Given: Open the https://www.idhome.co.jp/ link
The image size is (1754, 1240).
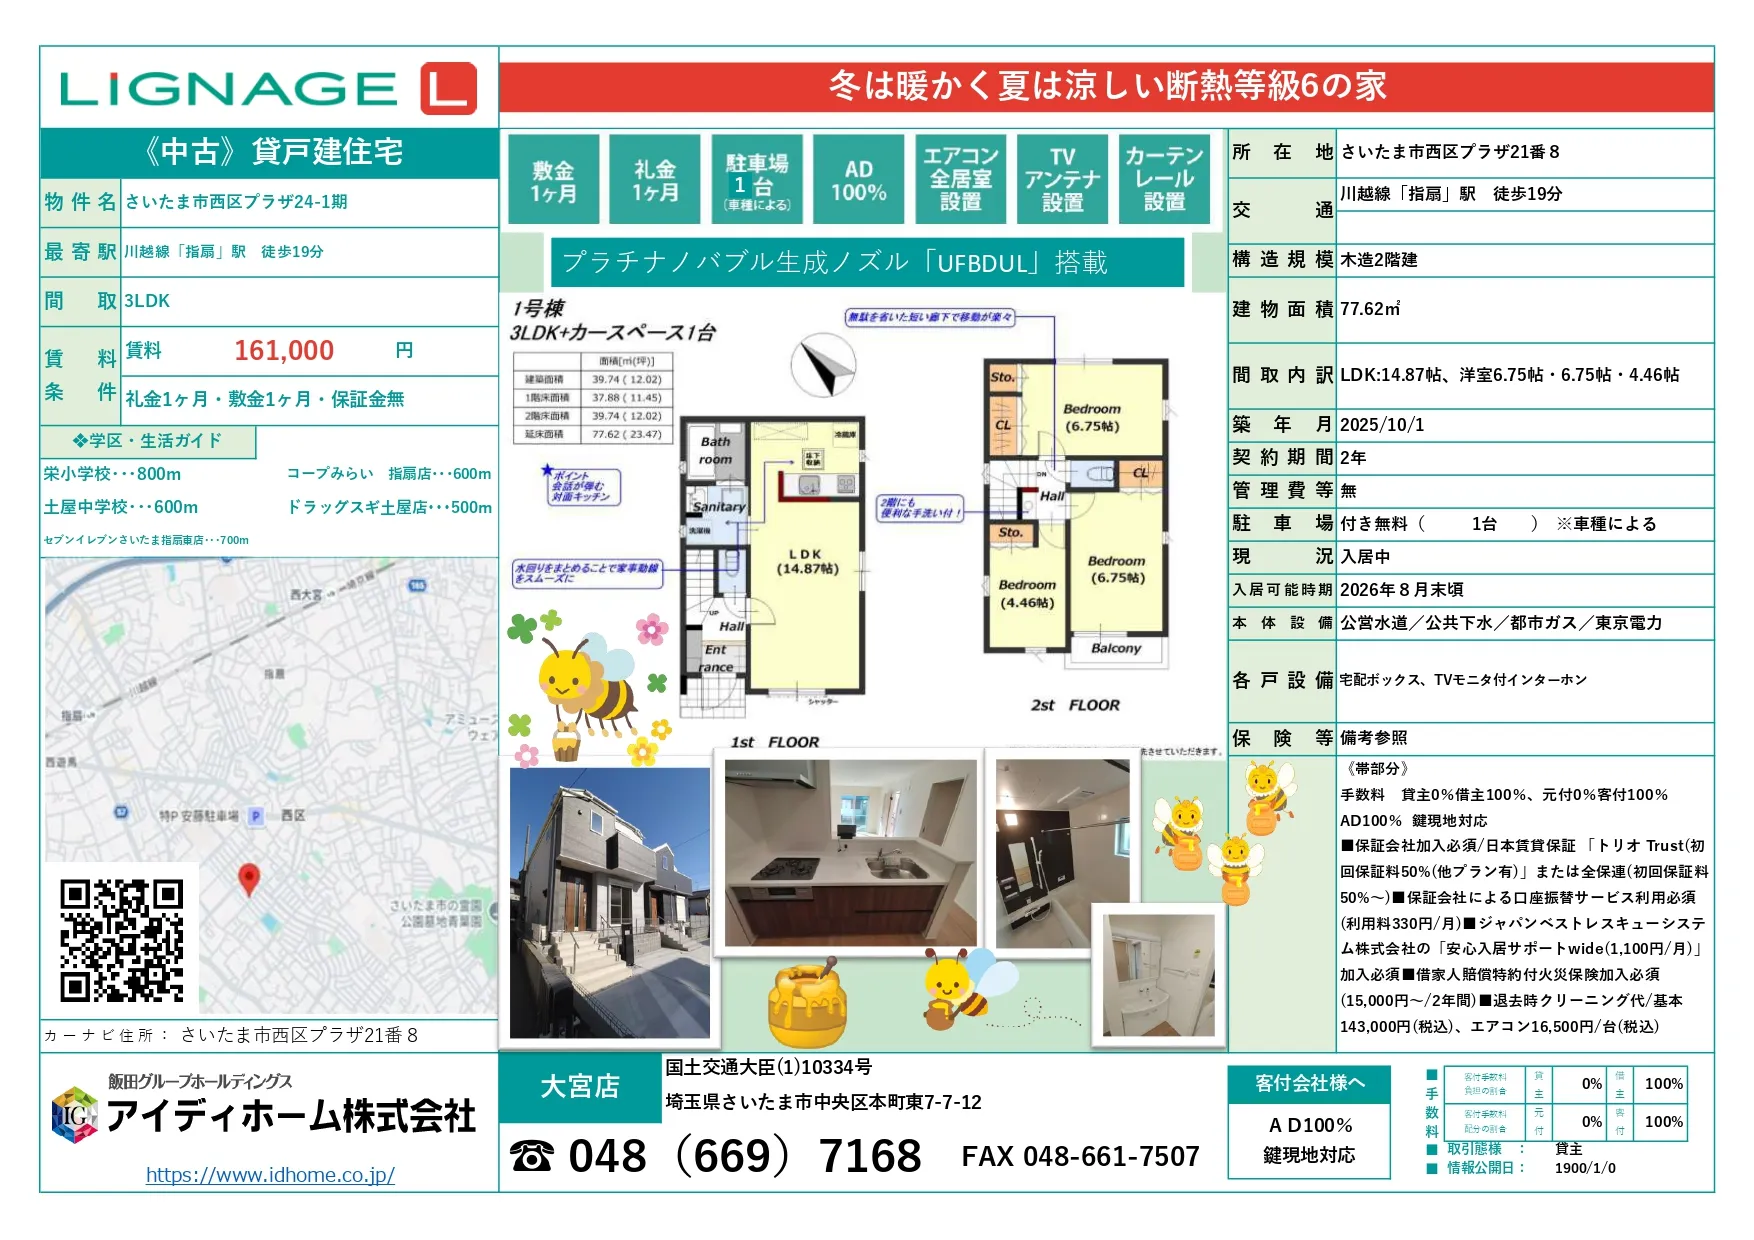Looking at the screenshot, I should click(270, 1175).
